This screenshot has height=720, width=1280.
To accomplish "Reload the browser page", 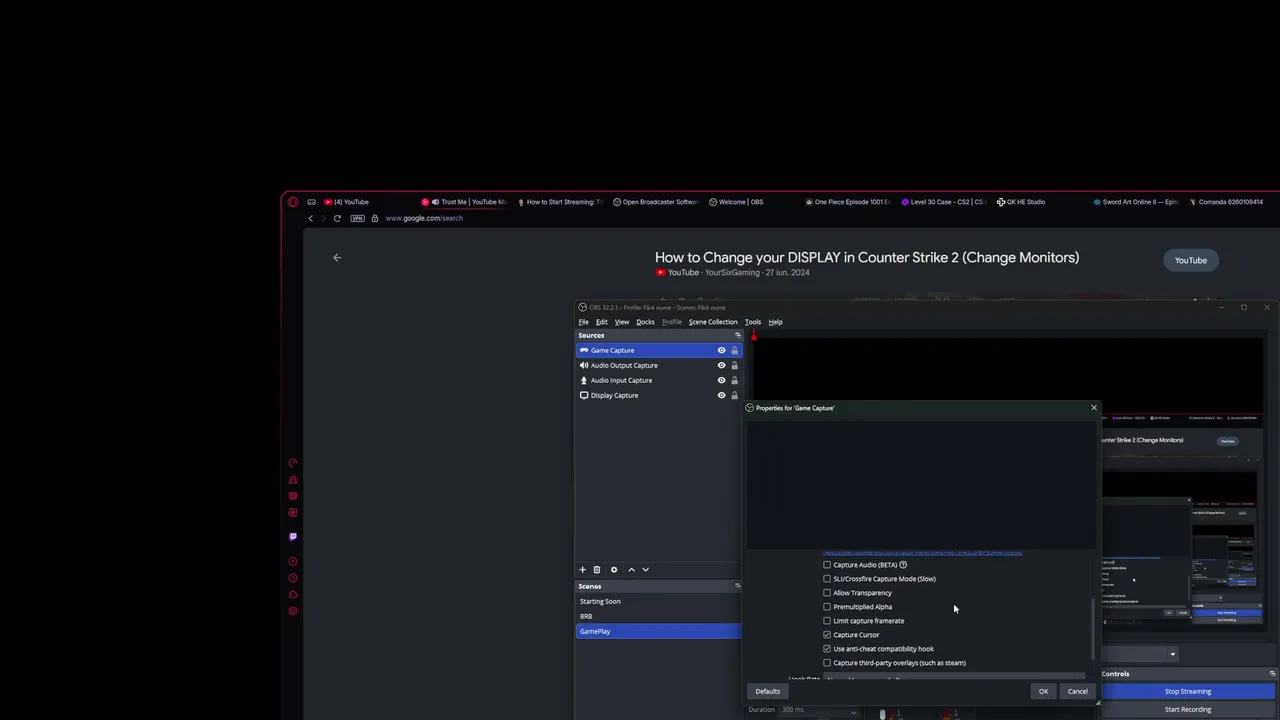I will pos(337,219).
